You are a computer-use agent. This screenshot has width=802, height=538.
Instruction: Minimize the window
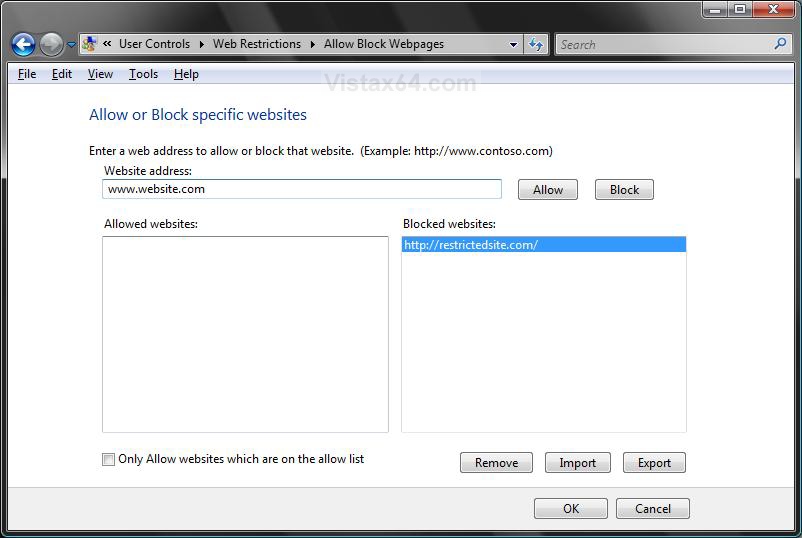[x=715, y=9]
